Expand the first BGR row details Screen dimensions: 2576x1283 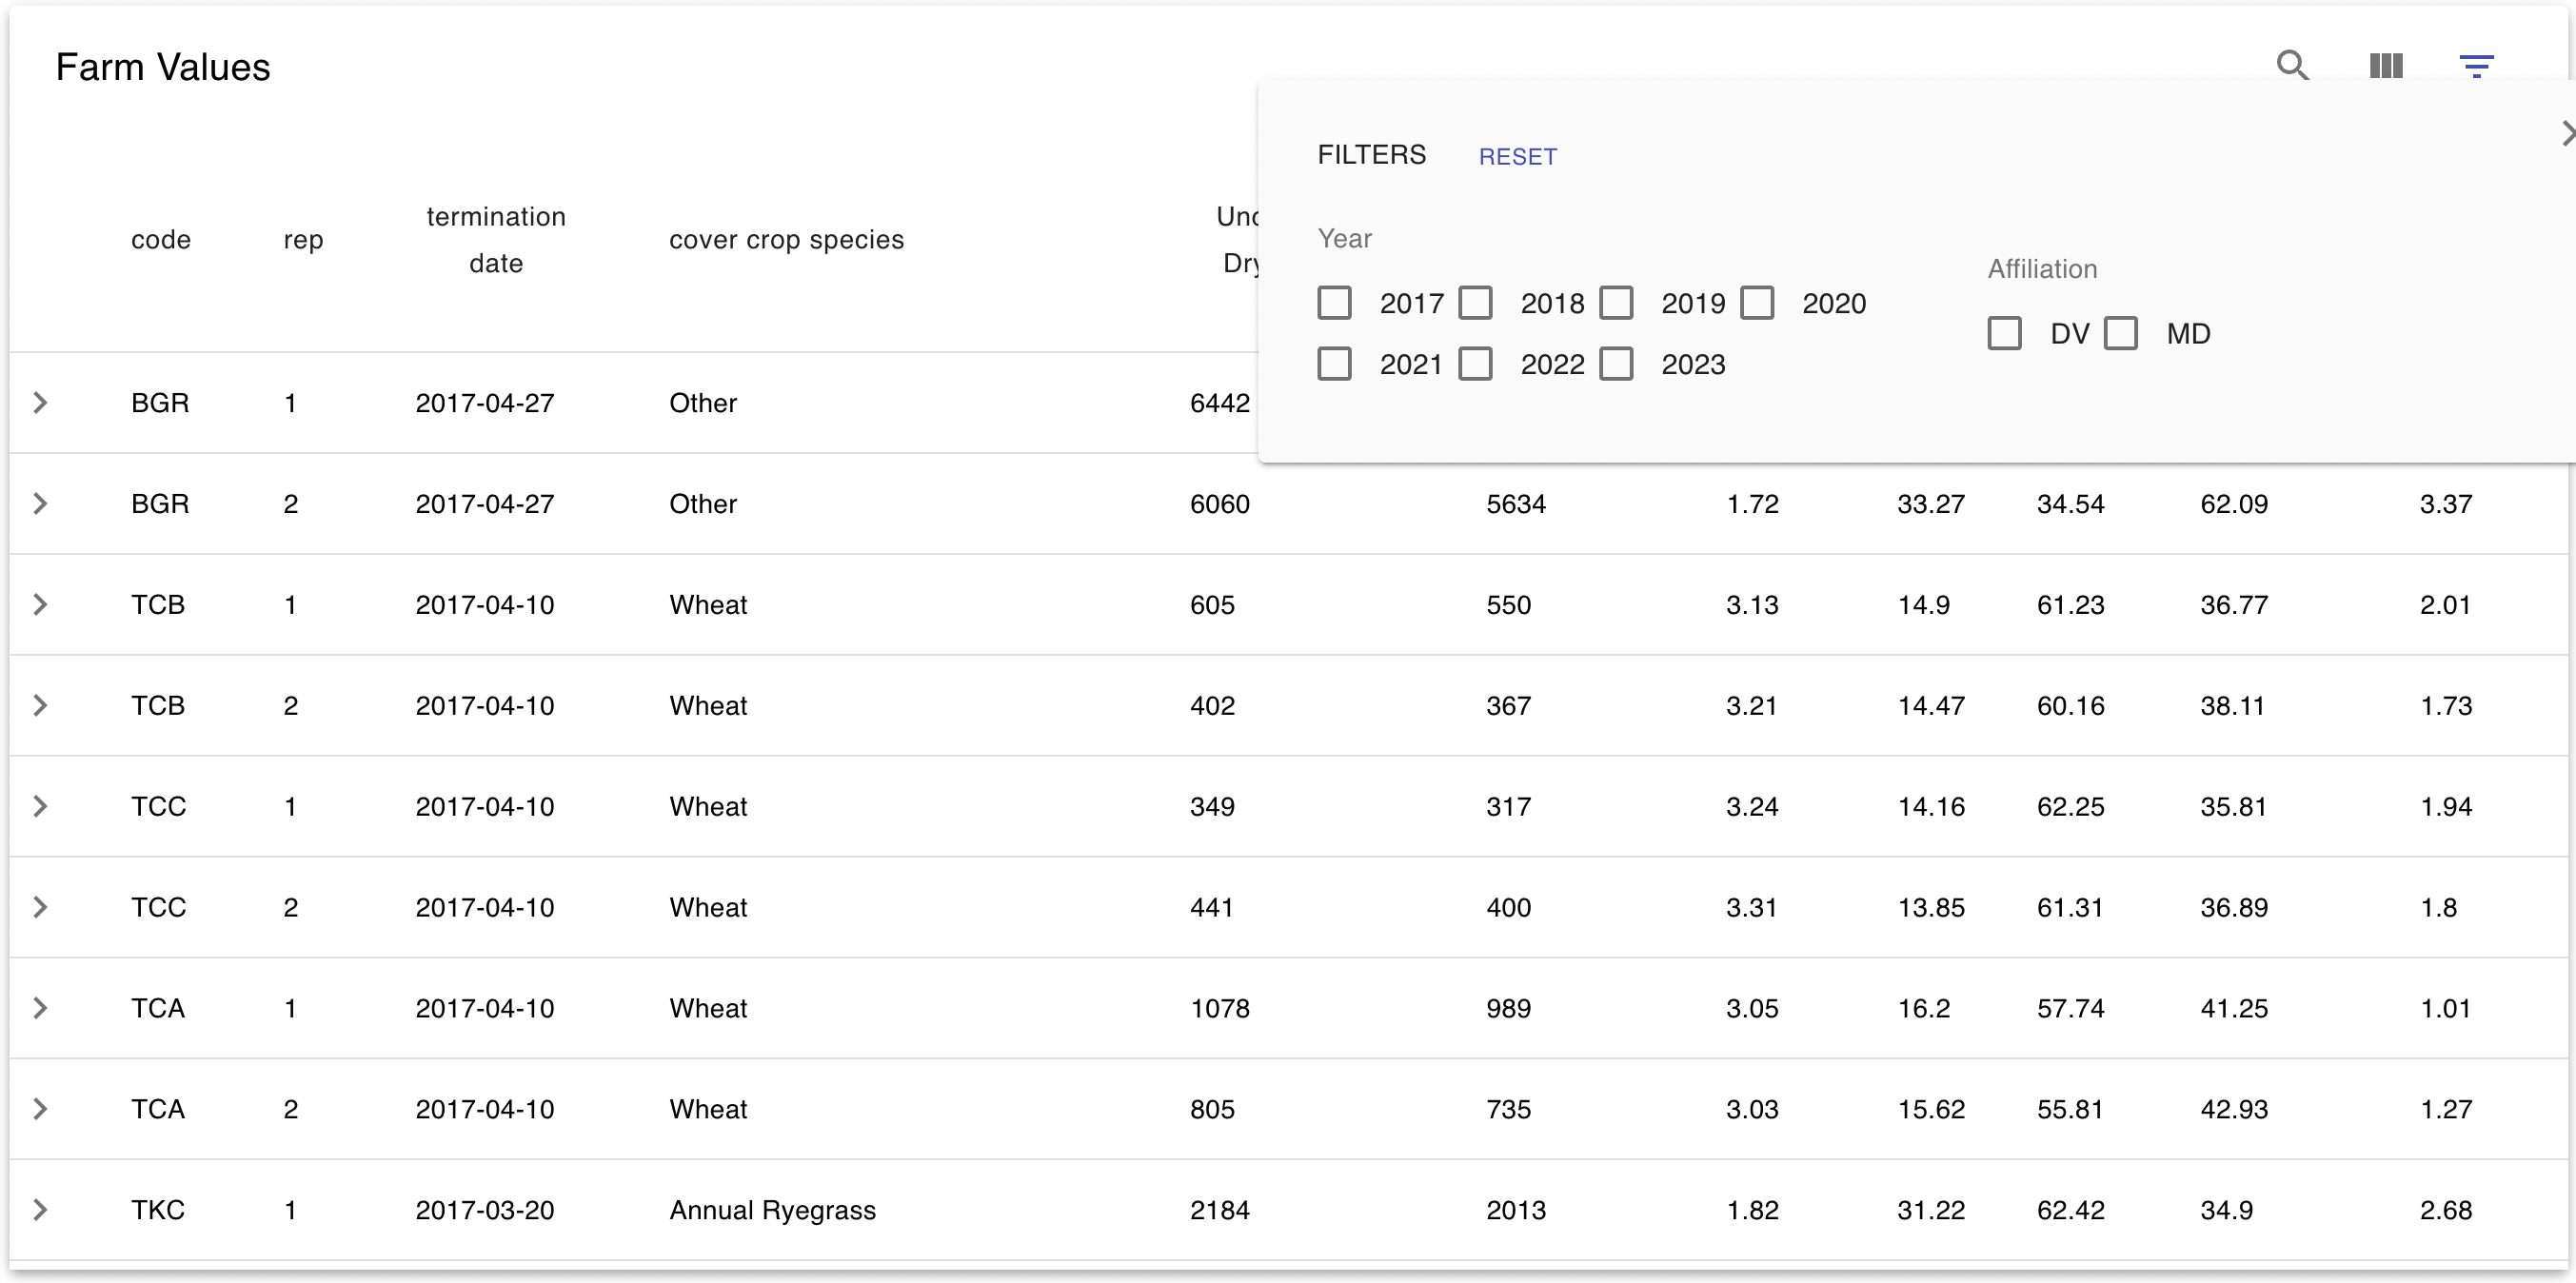(x=41, y=403)
